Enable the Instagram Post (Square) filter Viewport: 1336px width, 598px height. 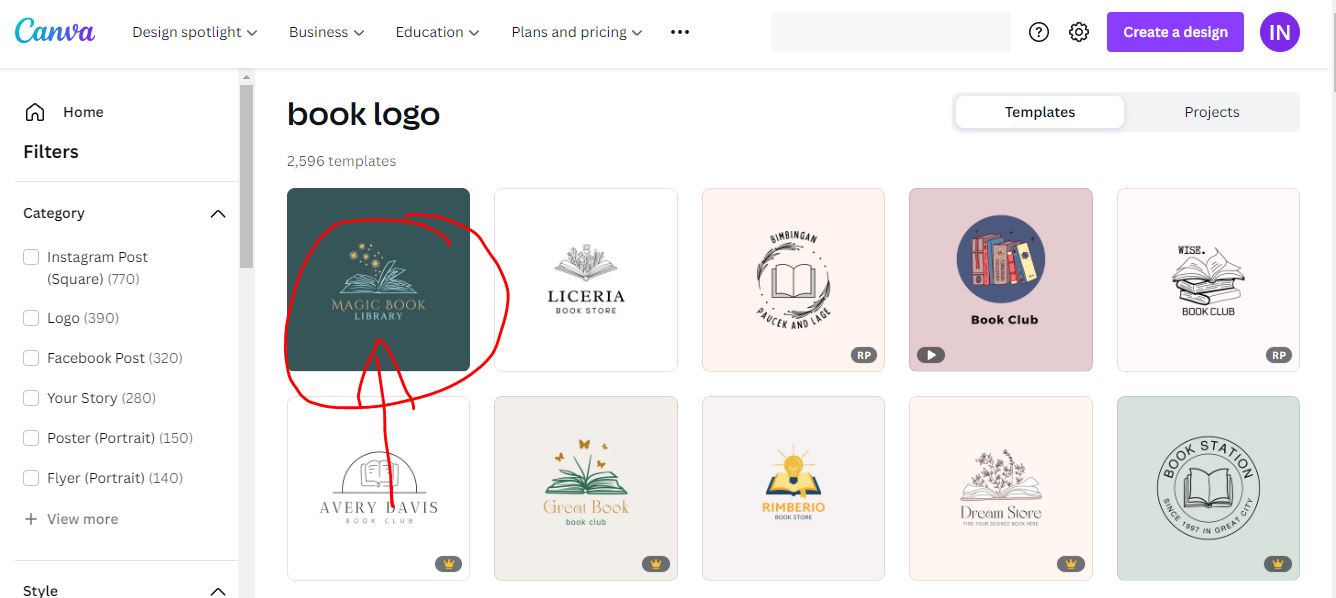[x=31, y=257]
